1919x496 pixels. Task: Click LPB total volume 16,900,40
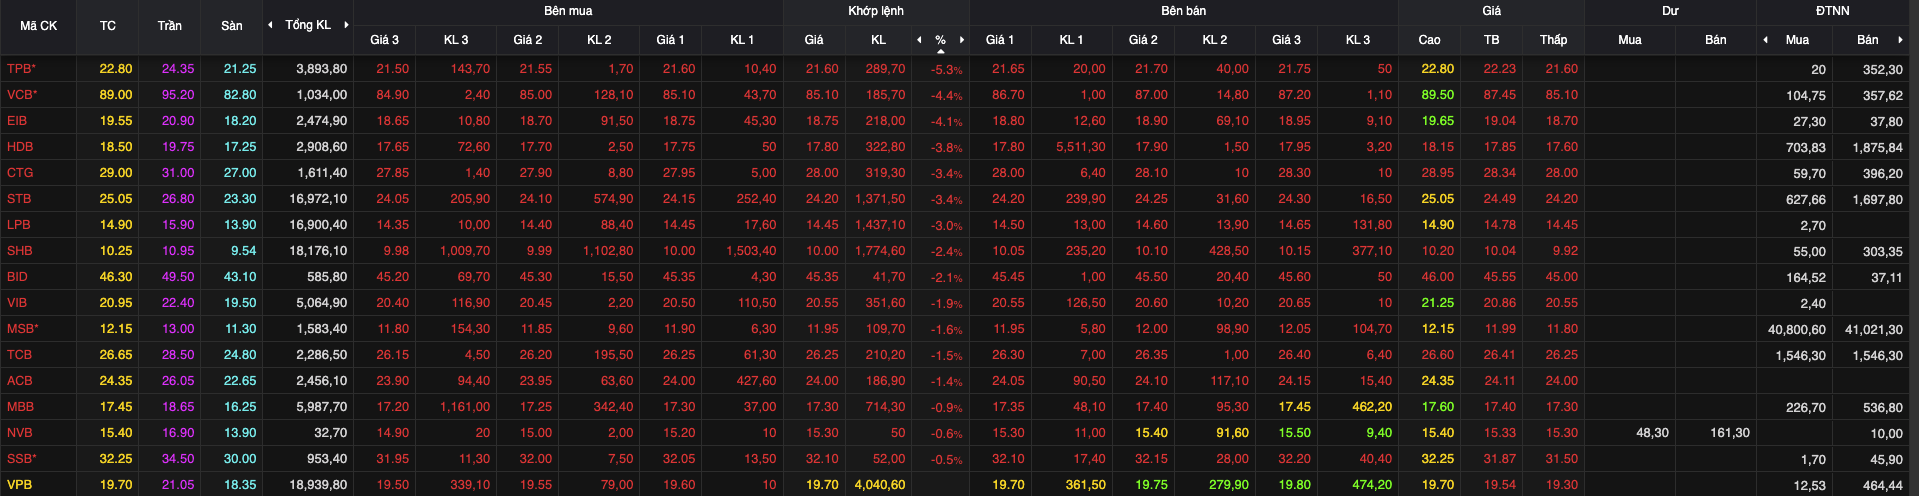318,225
